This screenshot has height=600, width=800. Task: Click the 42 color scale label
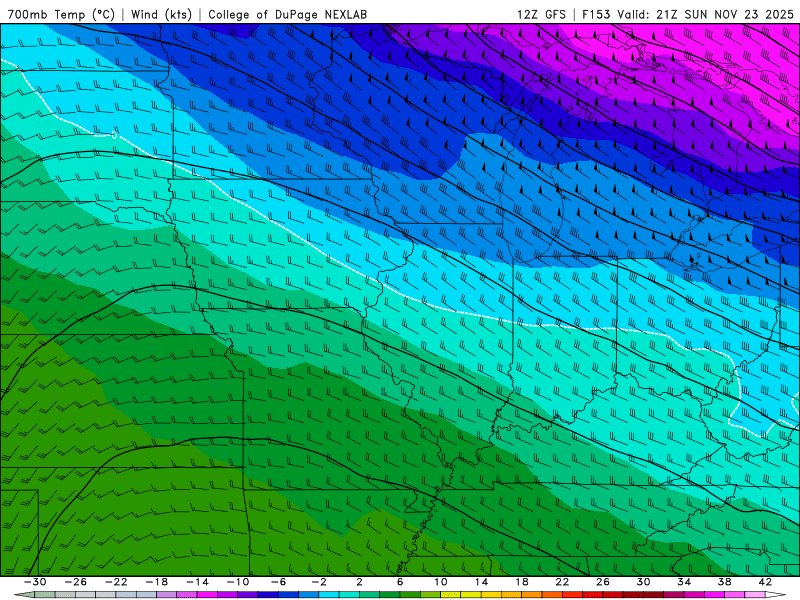765,582
